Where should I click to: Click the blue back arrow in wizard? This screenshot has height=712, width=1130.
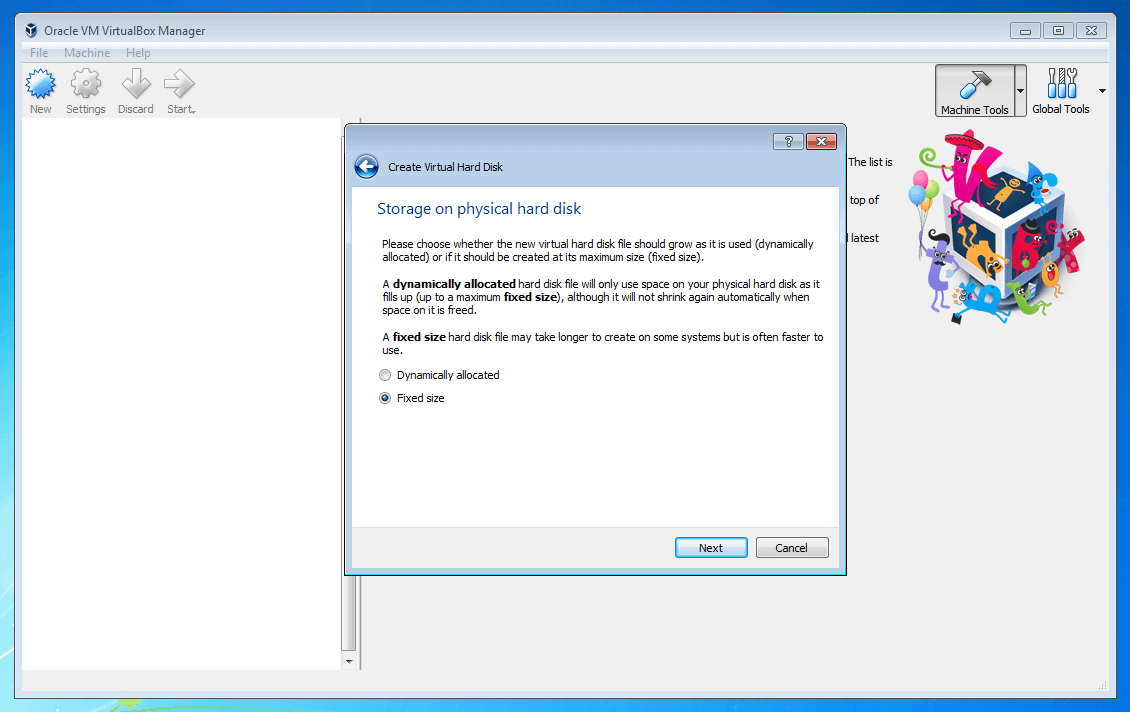pos(367,167)
